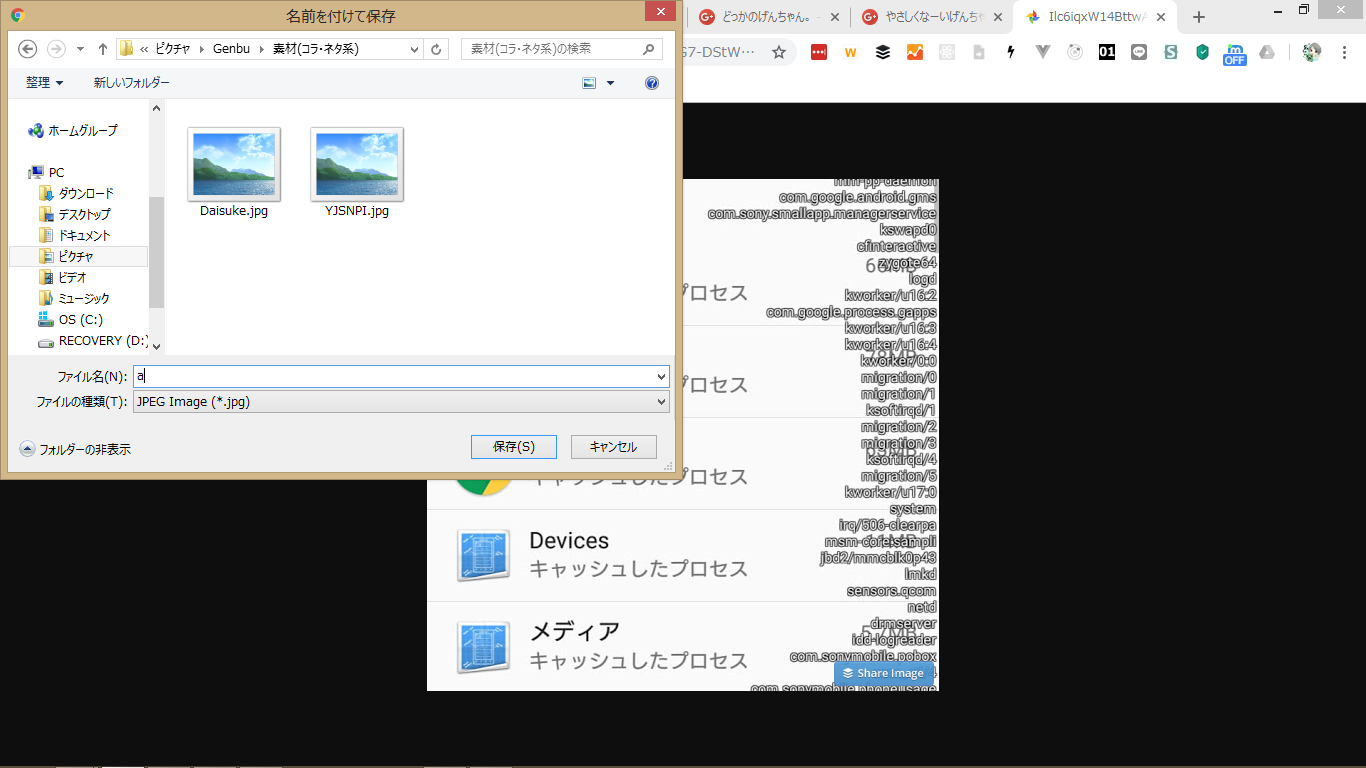Screen dimensions: 1366x768
Task: Open the Google Drive extension icon
Action: click(x=1267, y=52)
